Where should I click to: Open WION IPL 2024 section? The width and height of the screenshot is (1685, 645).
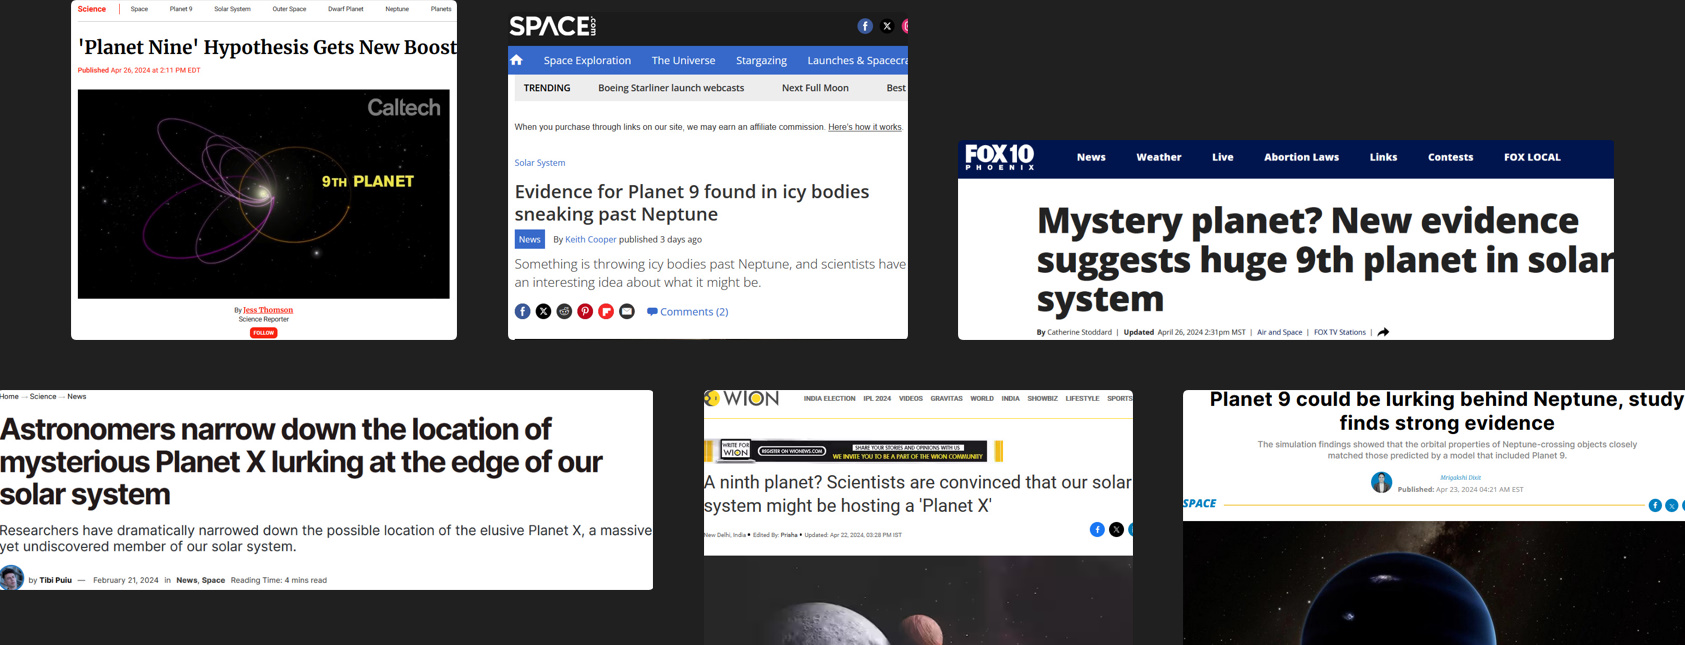(x=877, y=398)
